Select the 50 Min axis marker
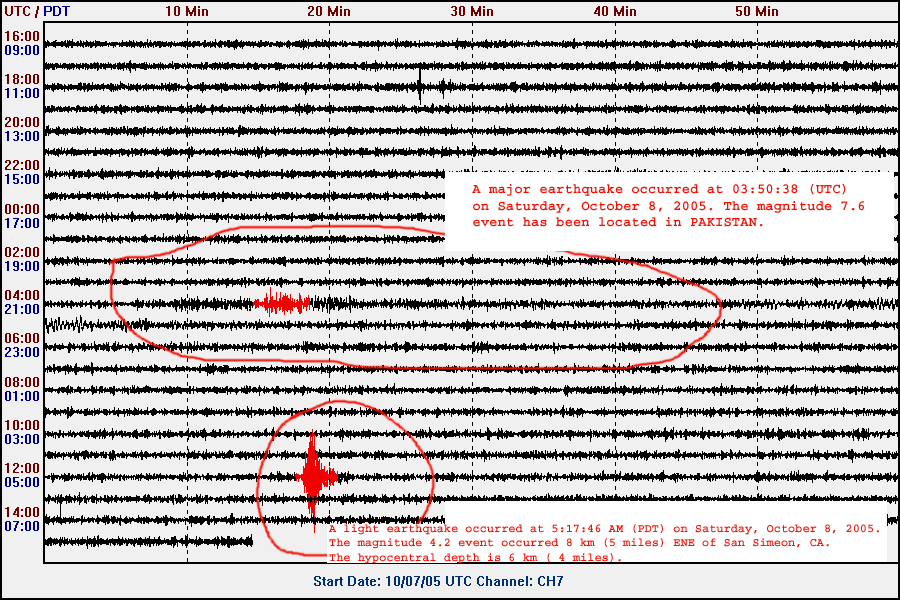The height and width of the screenshot is (600, 900). [x=756, y=11]
